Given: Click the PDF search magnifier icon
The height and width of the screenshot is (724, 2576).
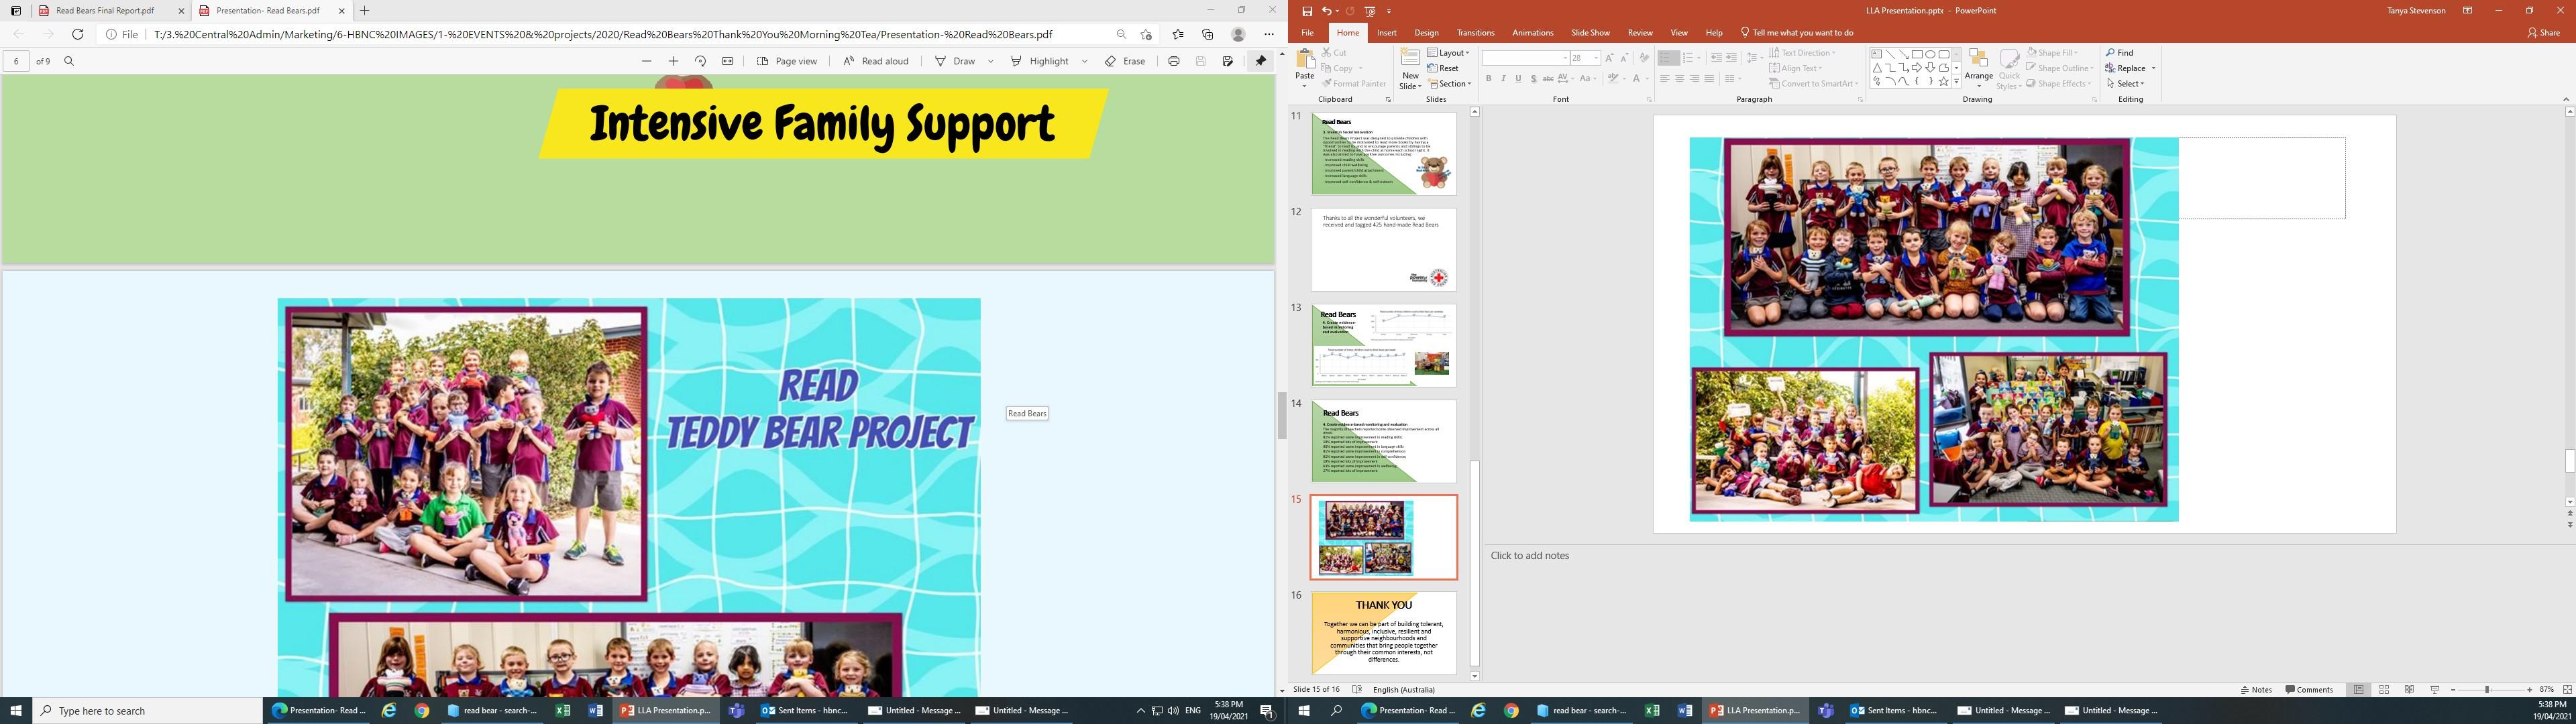Looking at the screenshot, I should pyautogui.click(x=69, y=61).
